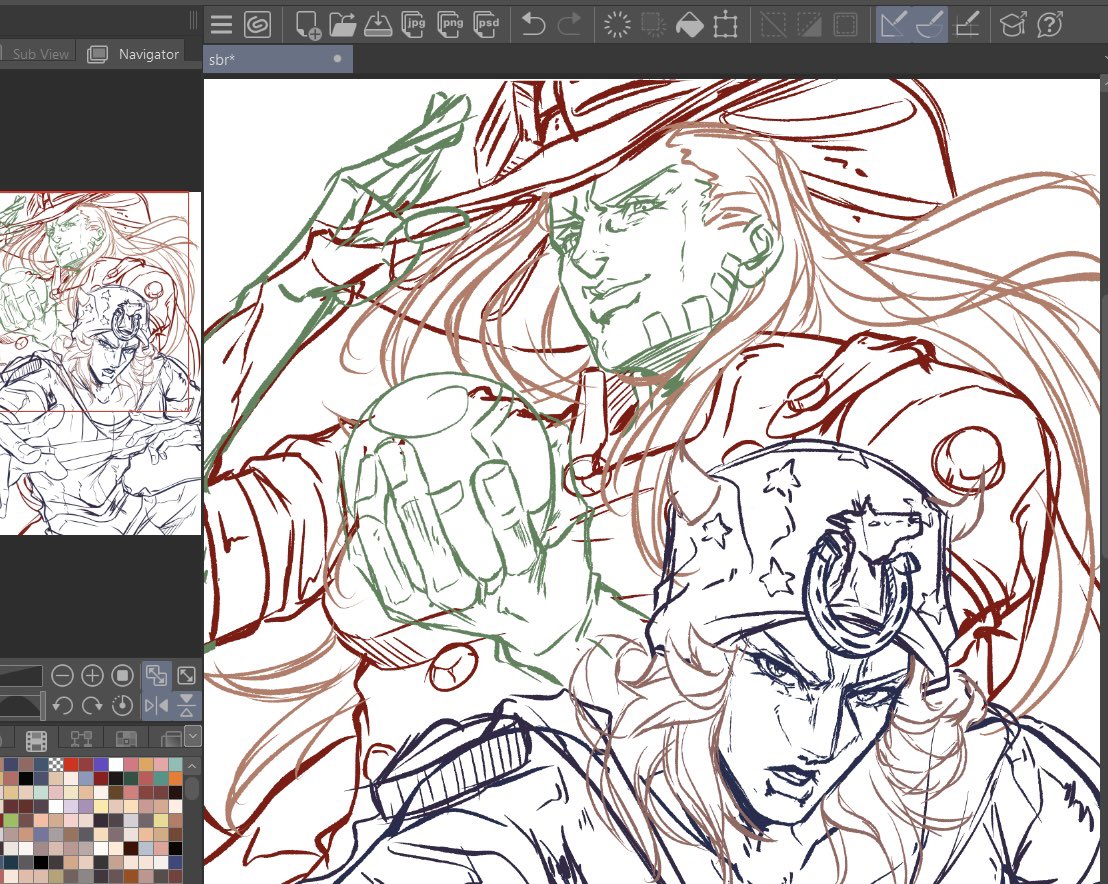Switch to the sbr* canvas tab
Image resolution: width=1108 pixels, height=884 pixels.
coord(278,59)
